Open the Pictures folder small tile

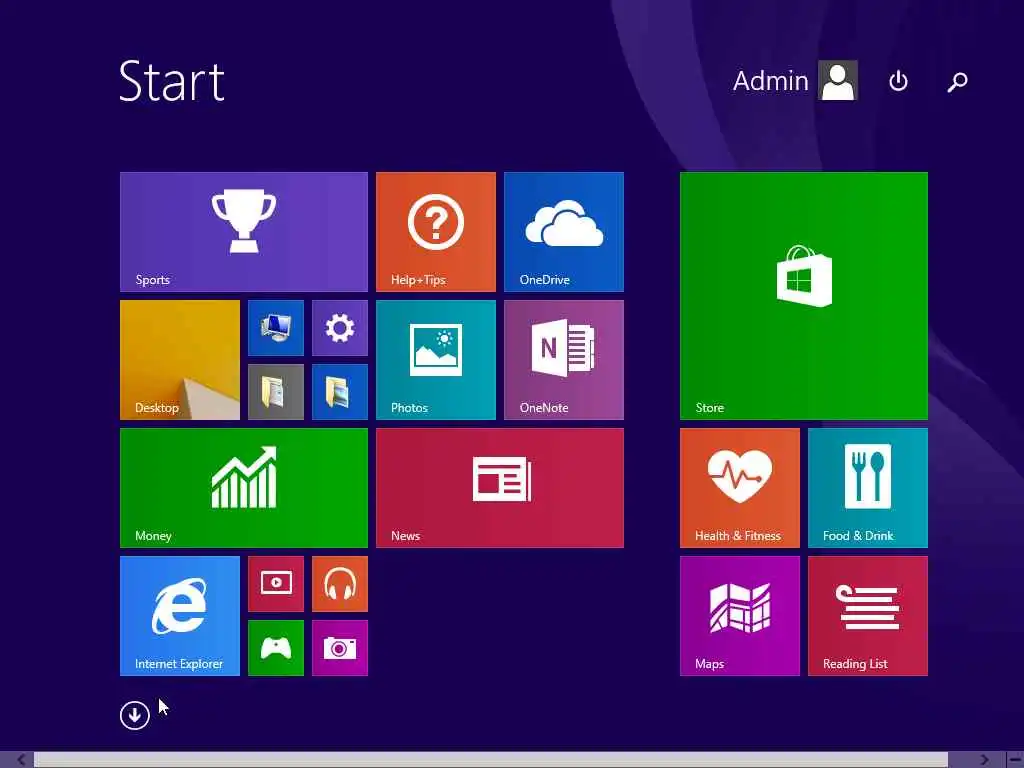tap(340, 392)
